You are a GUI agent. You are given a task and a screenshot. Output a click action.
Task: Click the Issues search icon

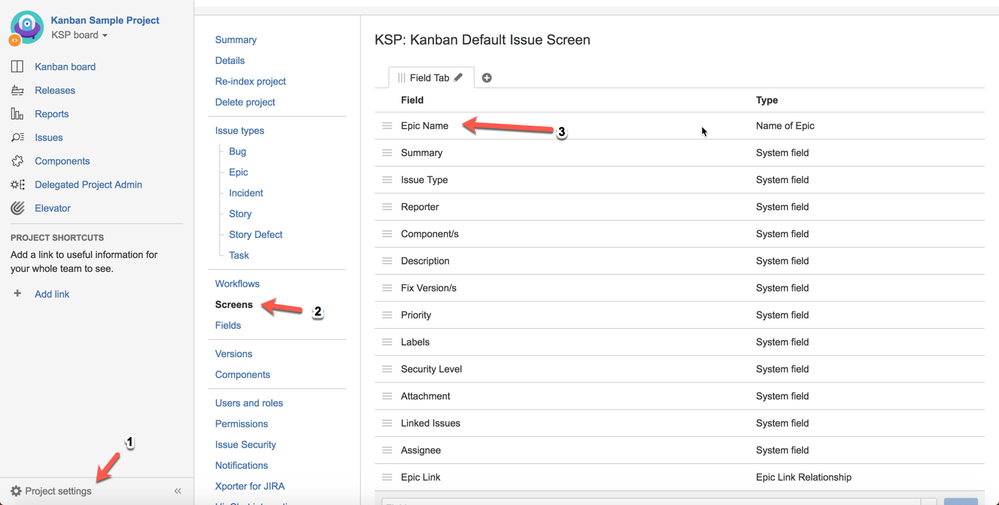pos(17,138)
